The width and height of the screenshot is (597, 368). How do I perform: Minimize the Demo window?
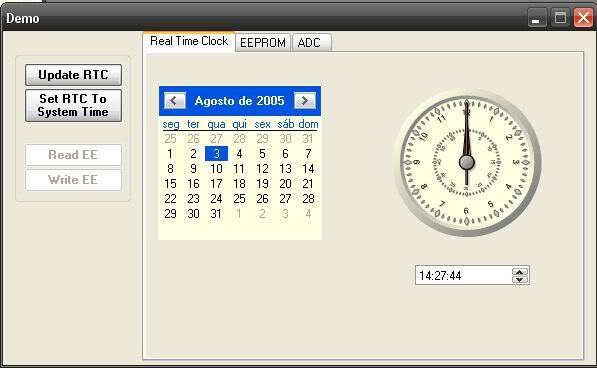(x=536, y=18)
